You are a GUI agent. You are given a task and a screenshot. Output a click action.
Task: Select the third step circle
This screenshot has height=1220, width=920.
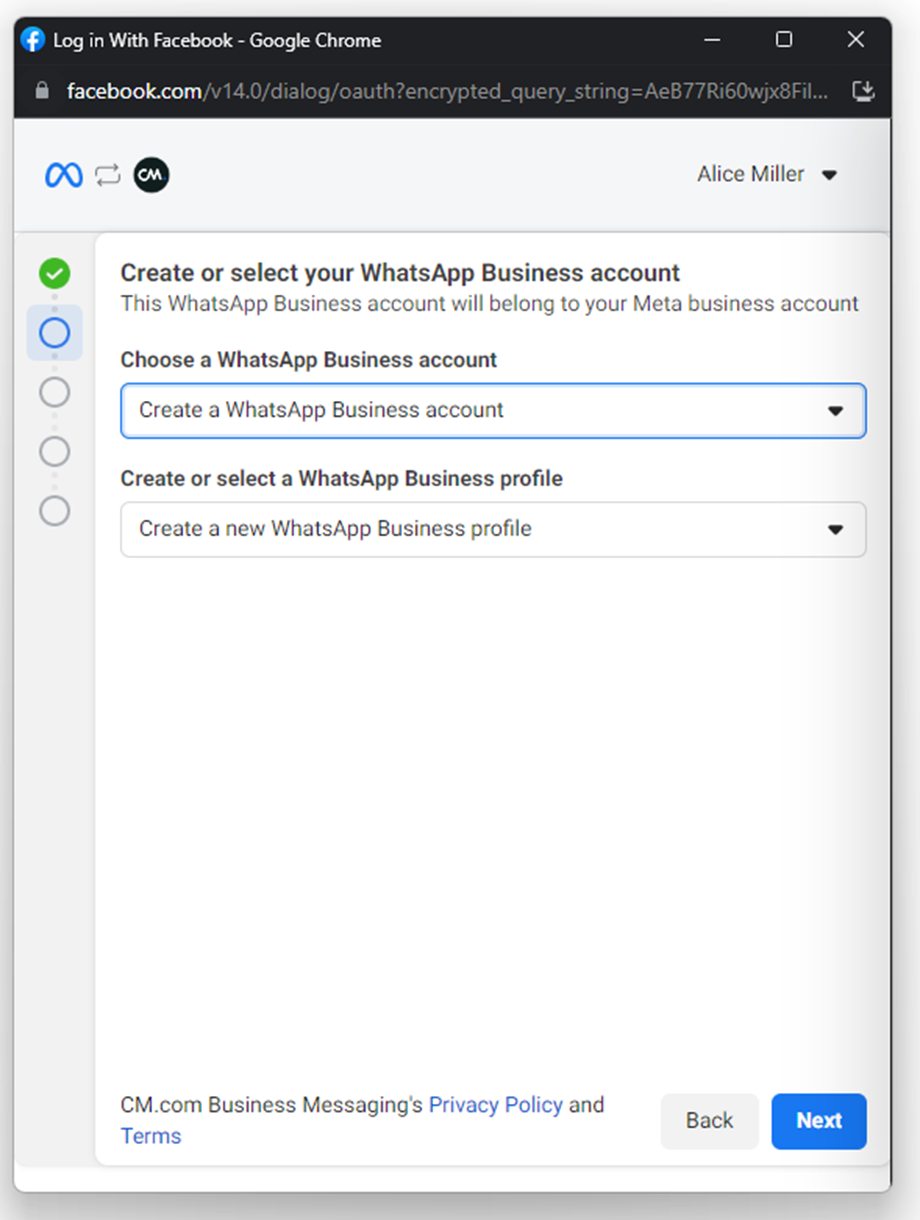point(55,392)
